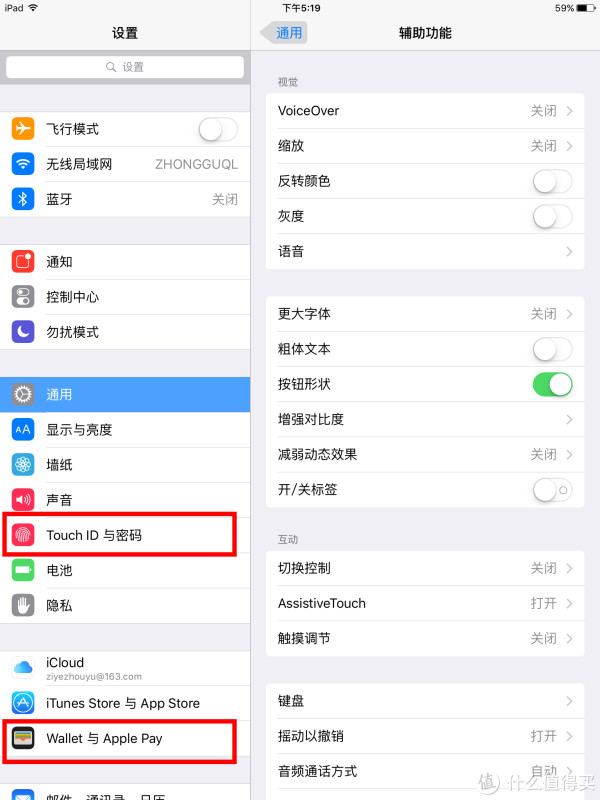Expand 增强对比度 chevron
Screen dimensions: 600x800
[x=569, y=419]
